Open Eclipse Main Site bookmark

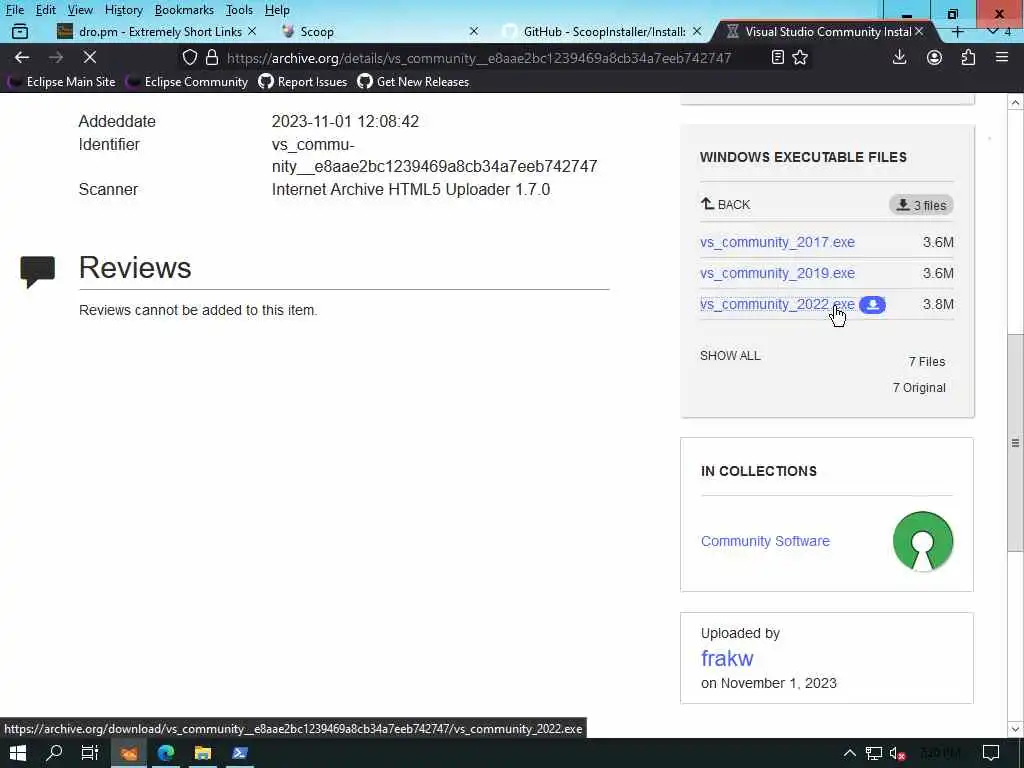coord(61,82)
